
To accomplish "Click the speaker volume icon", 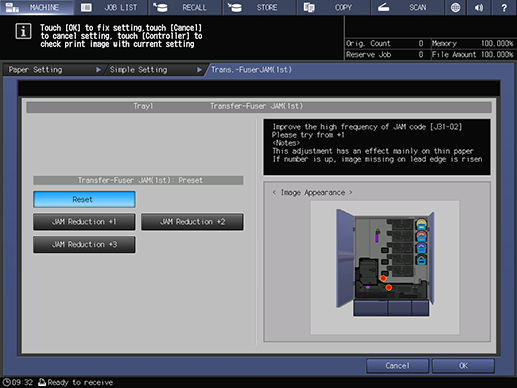I will [479, 7].
